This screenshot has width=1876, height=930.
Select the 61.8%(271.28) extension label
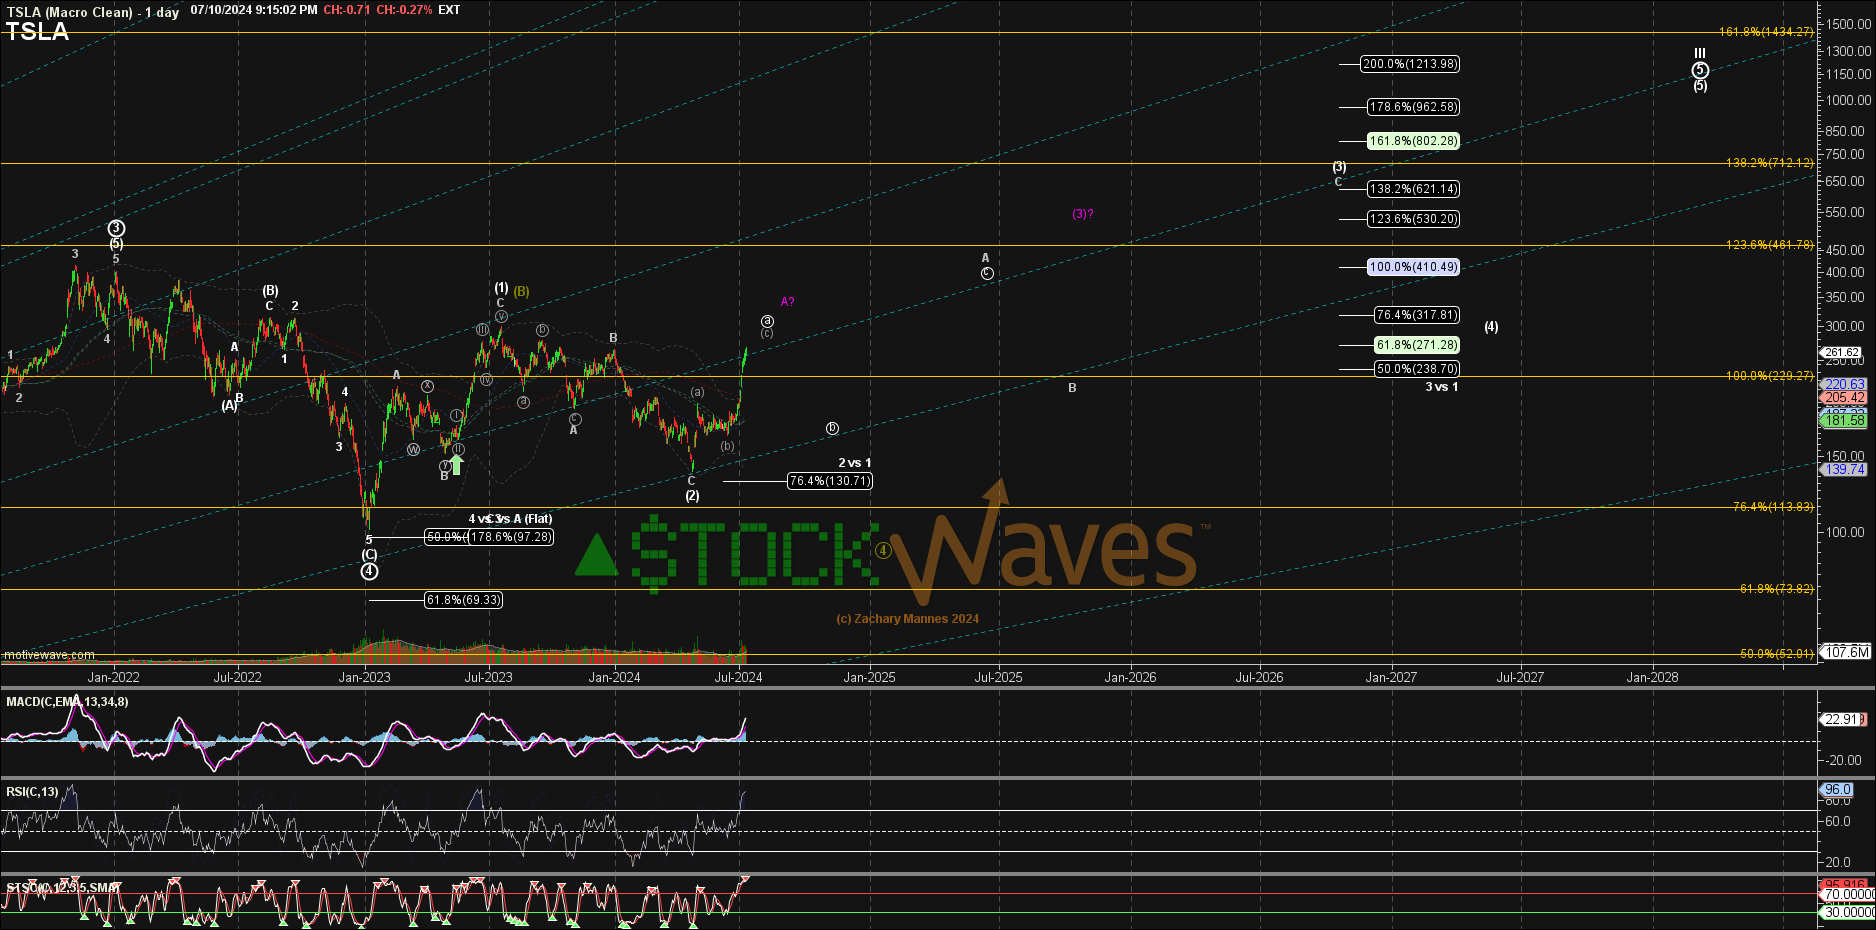(1417, 345)
